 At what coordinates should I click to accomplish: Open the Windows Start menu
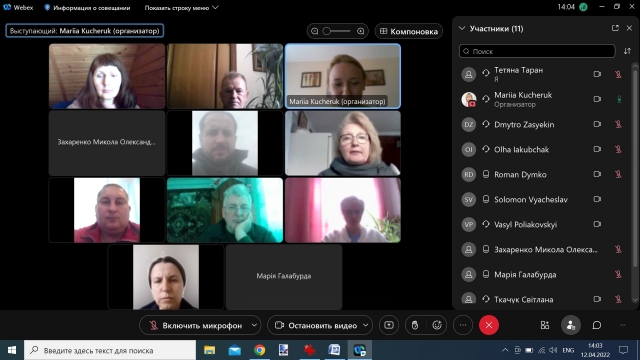pyautogui.click(x=12, y=350)
